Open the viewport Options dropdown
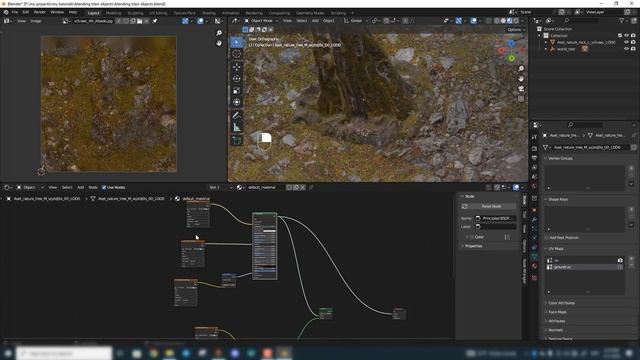The height and width of the screenshot is (360, 640). click(516, 30)
